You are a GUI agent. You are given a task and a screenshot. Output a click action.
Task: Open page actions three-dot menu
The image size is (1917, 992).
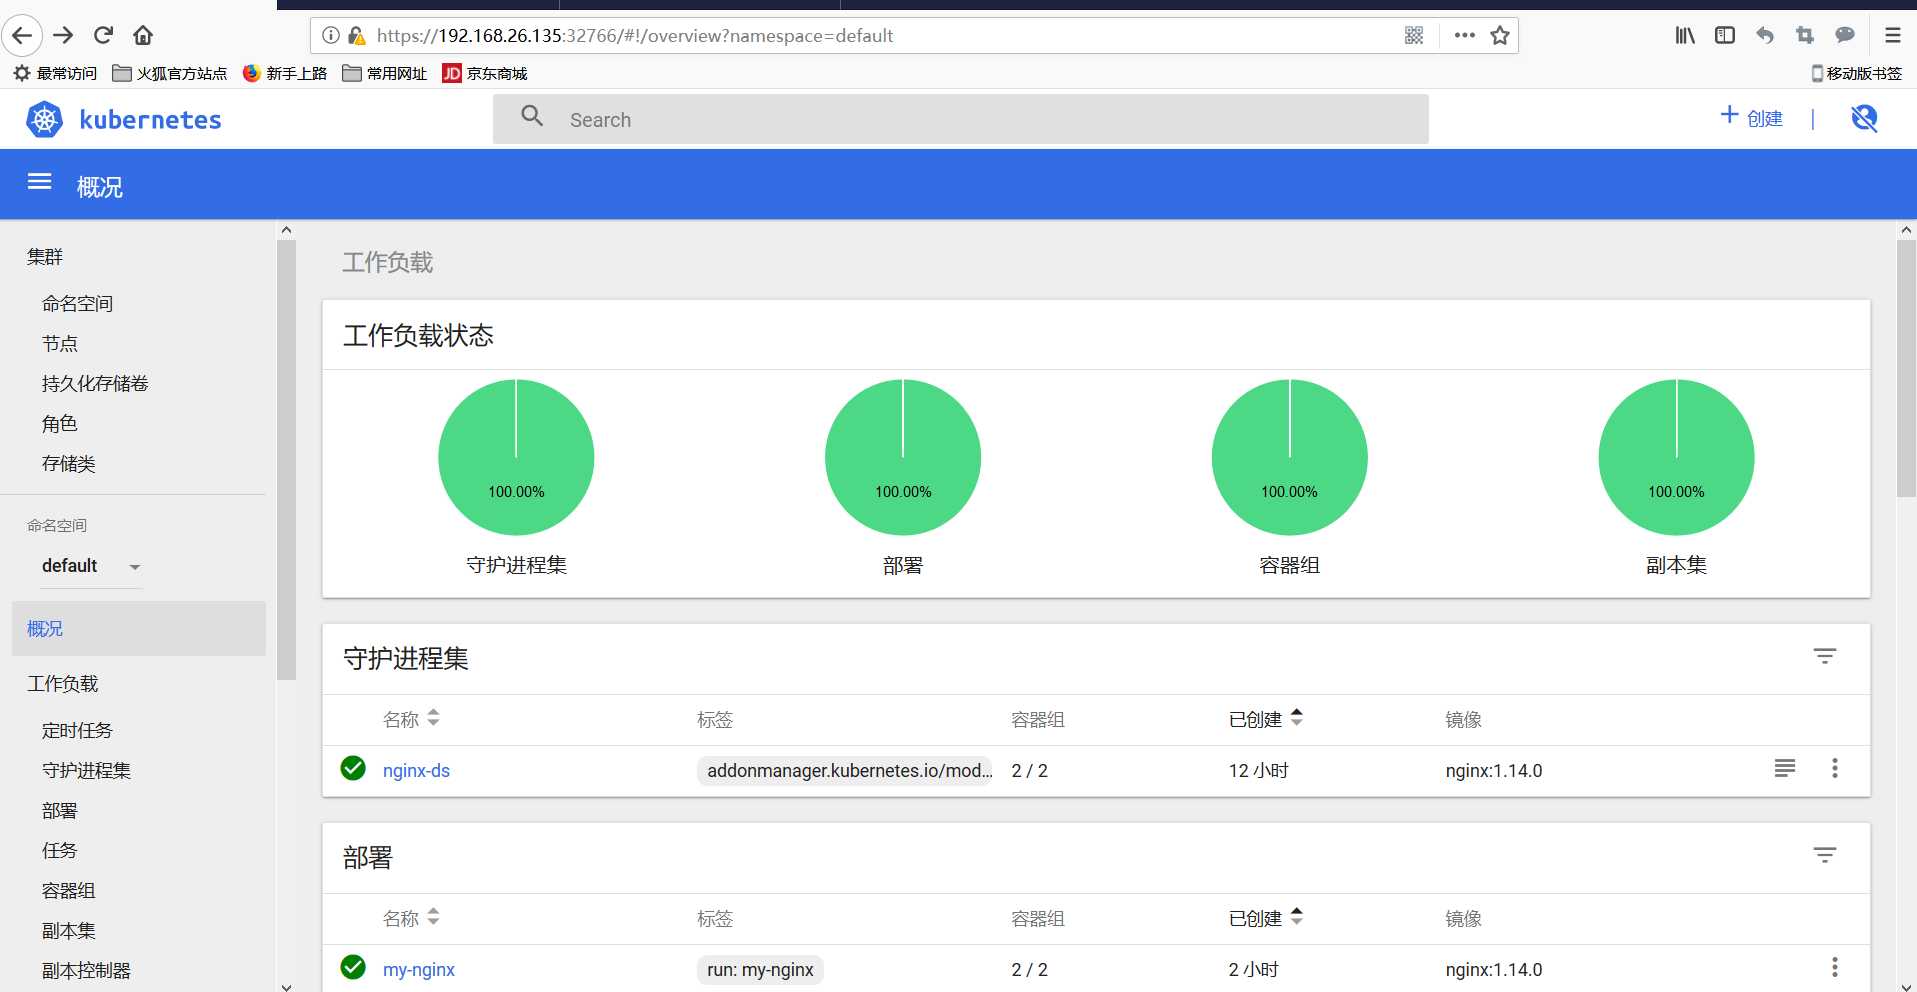point(1465,35)
